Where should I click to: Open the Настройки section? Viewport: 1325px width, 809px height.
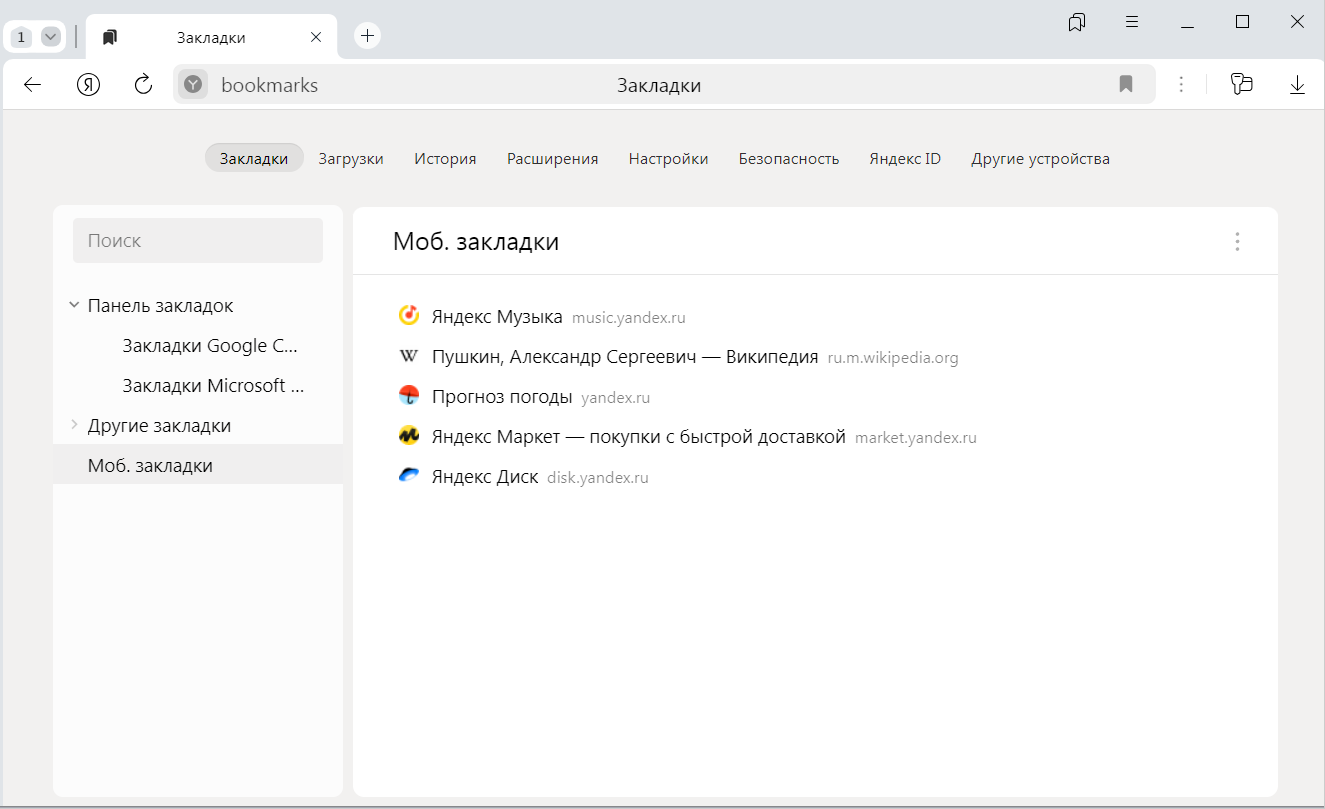668,159
